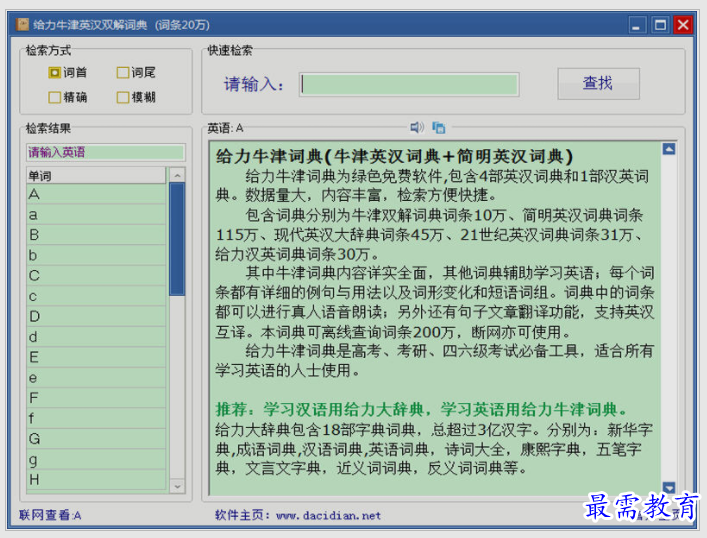Click the 联网查看:A link

point(50,515)
